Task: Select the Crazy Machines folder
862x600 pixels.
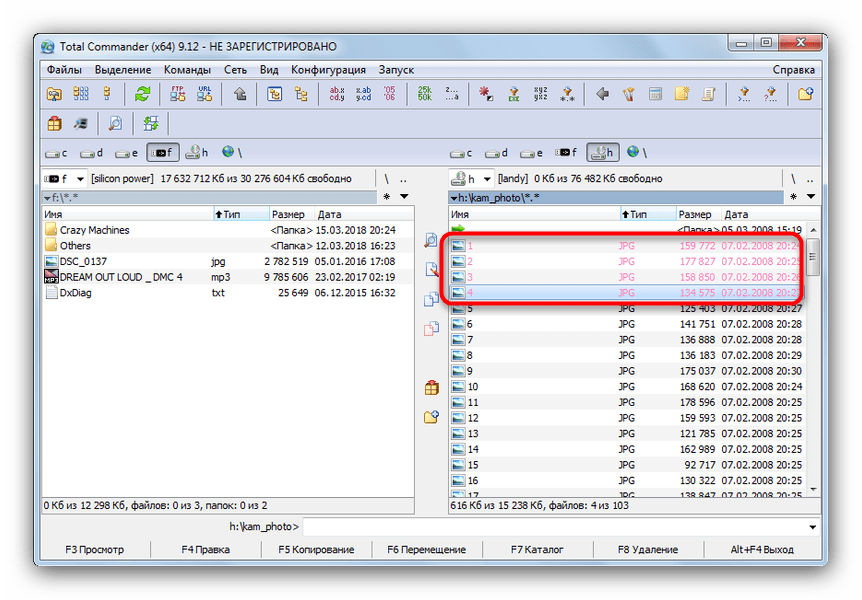Action: 228,230
